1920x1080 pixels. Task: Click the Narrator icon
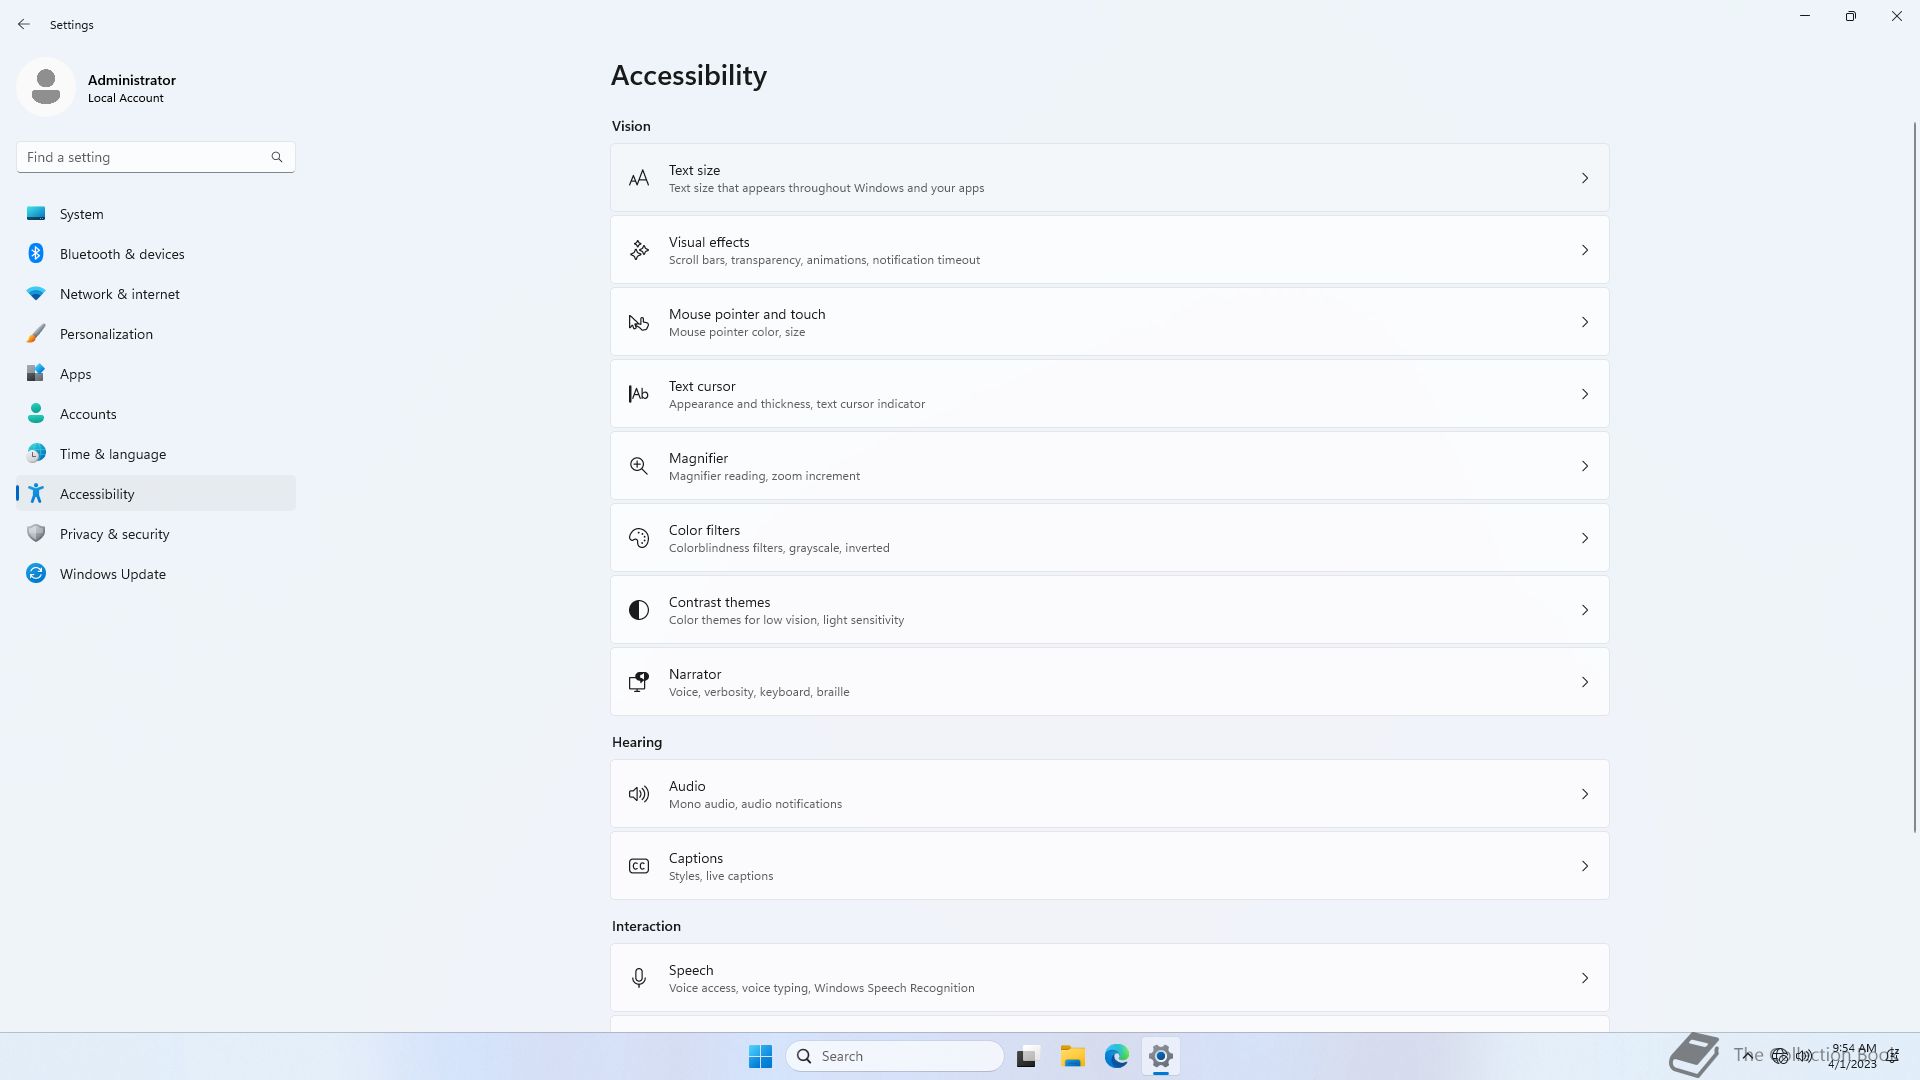pyautogui.click(x=639, y=682)
